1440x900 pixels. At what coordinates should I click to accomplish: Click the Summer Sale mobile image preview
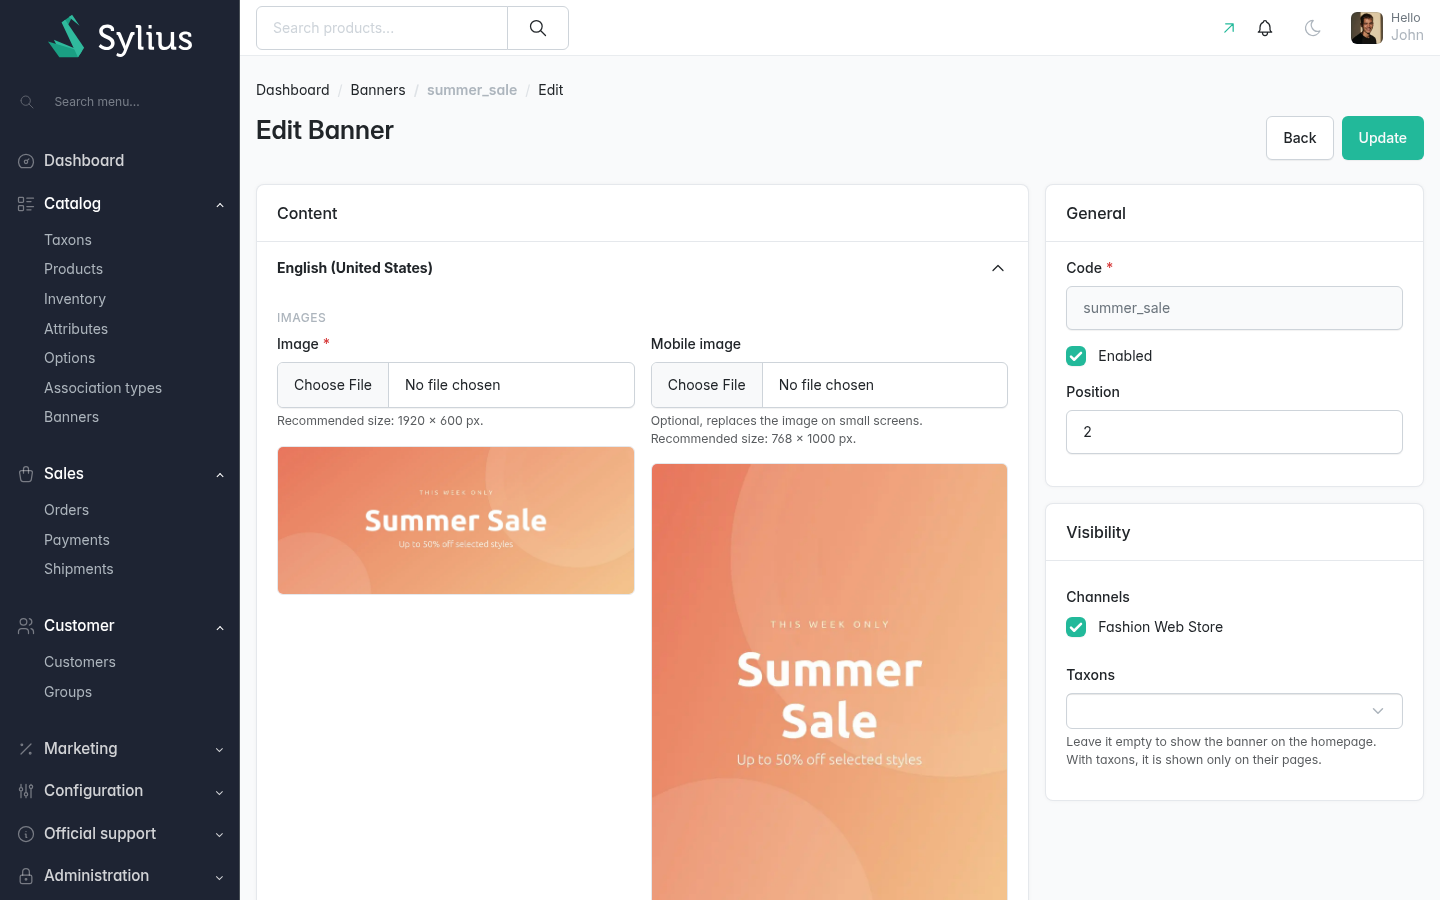point(829,682)
